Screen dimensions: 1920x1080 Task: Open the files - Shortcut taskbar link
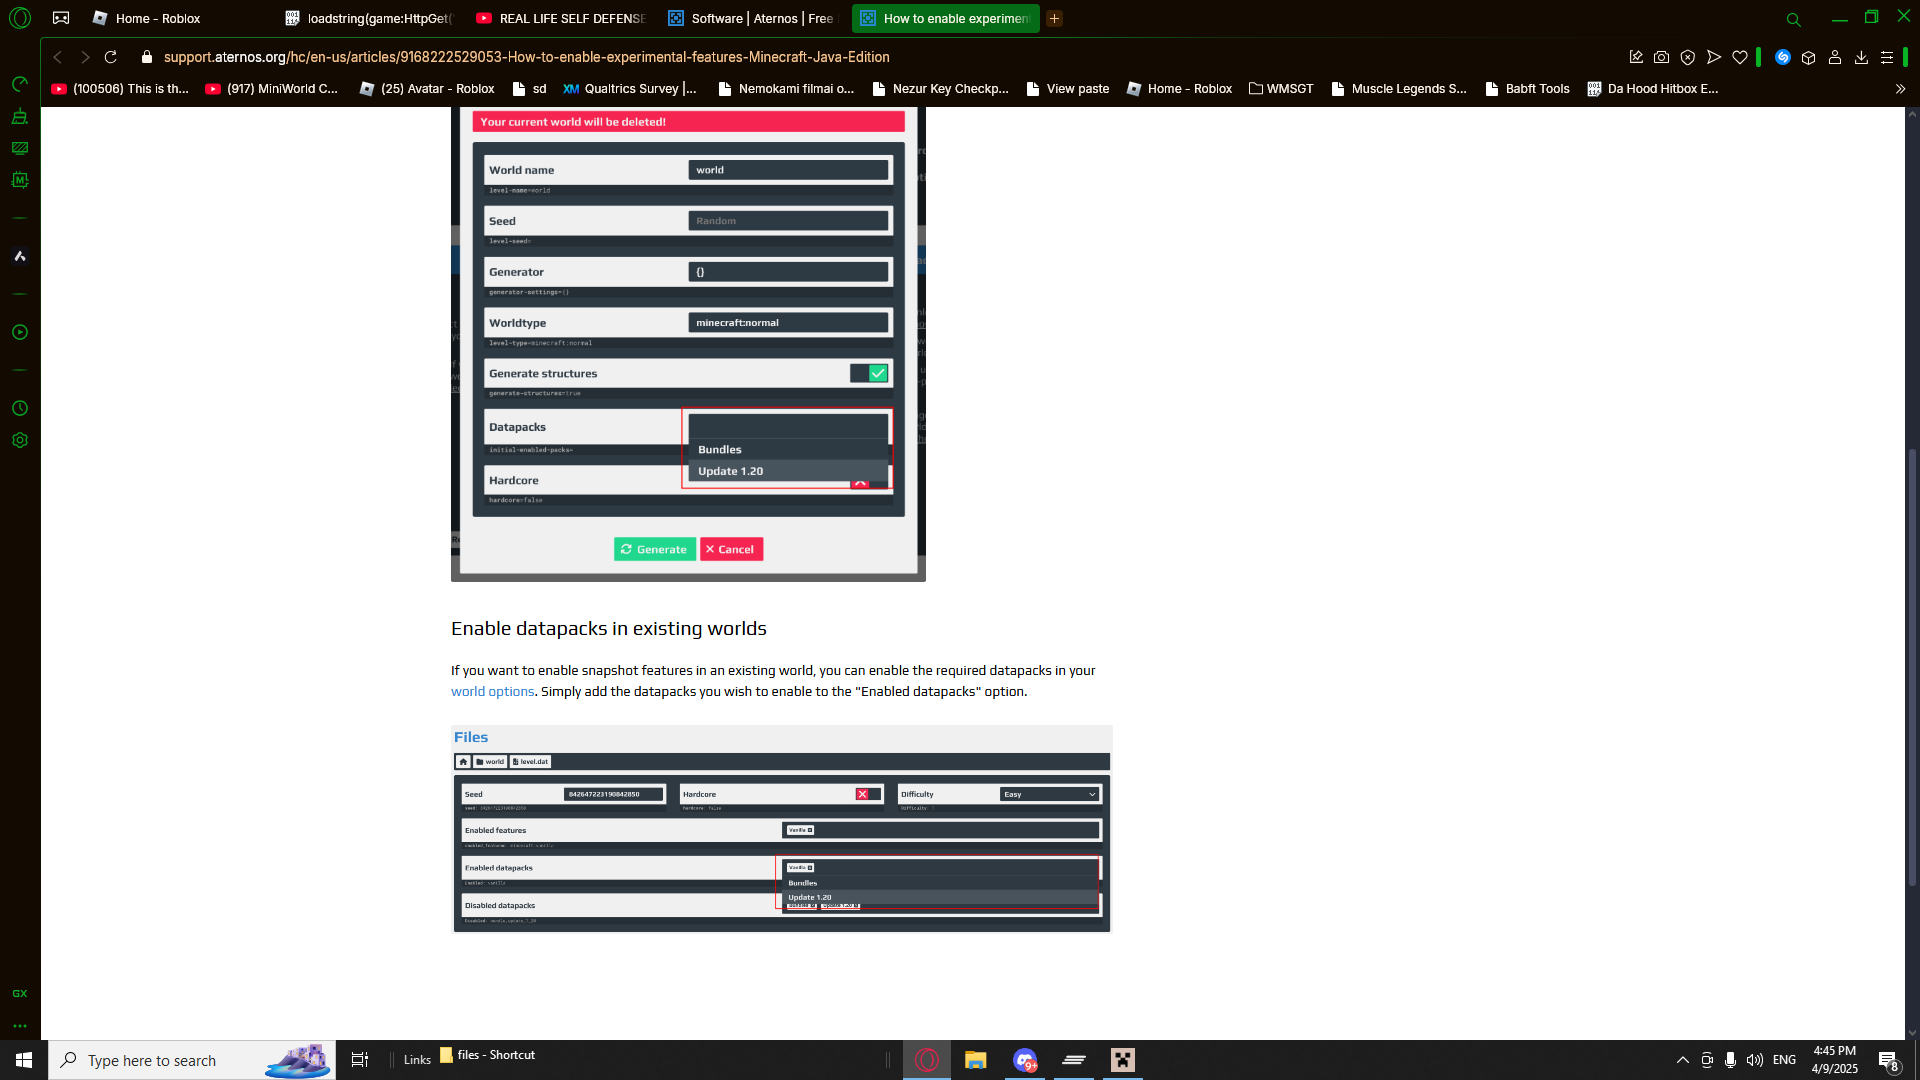487,1055
